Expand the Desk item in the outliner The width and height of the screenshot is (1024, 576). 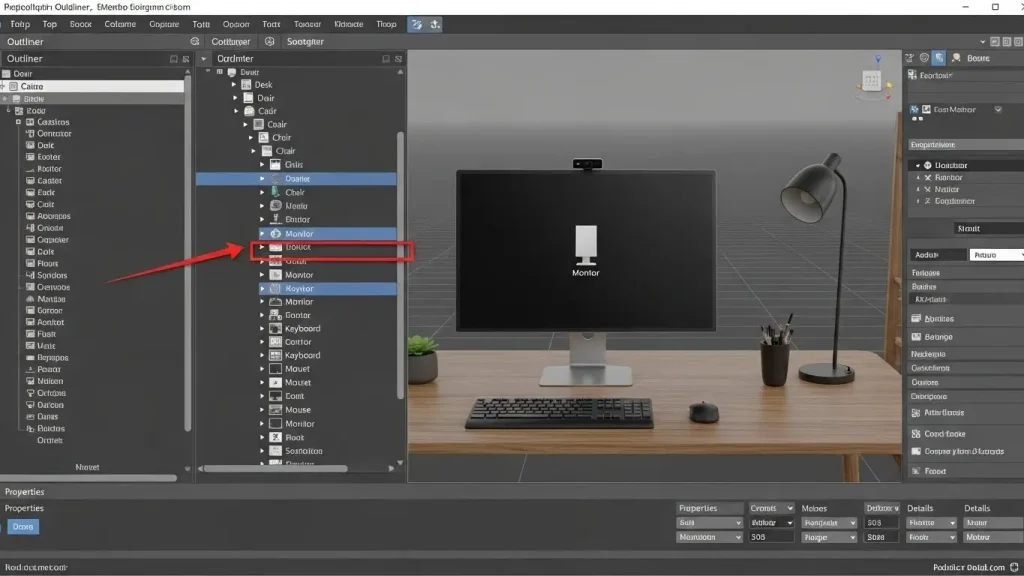[x=233, y=85]
